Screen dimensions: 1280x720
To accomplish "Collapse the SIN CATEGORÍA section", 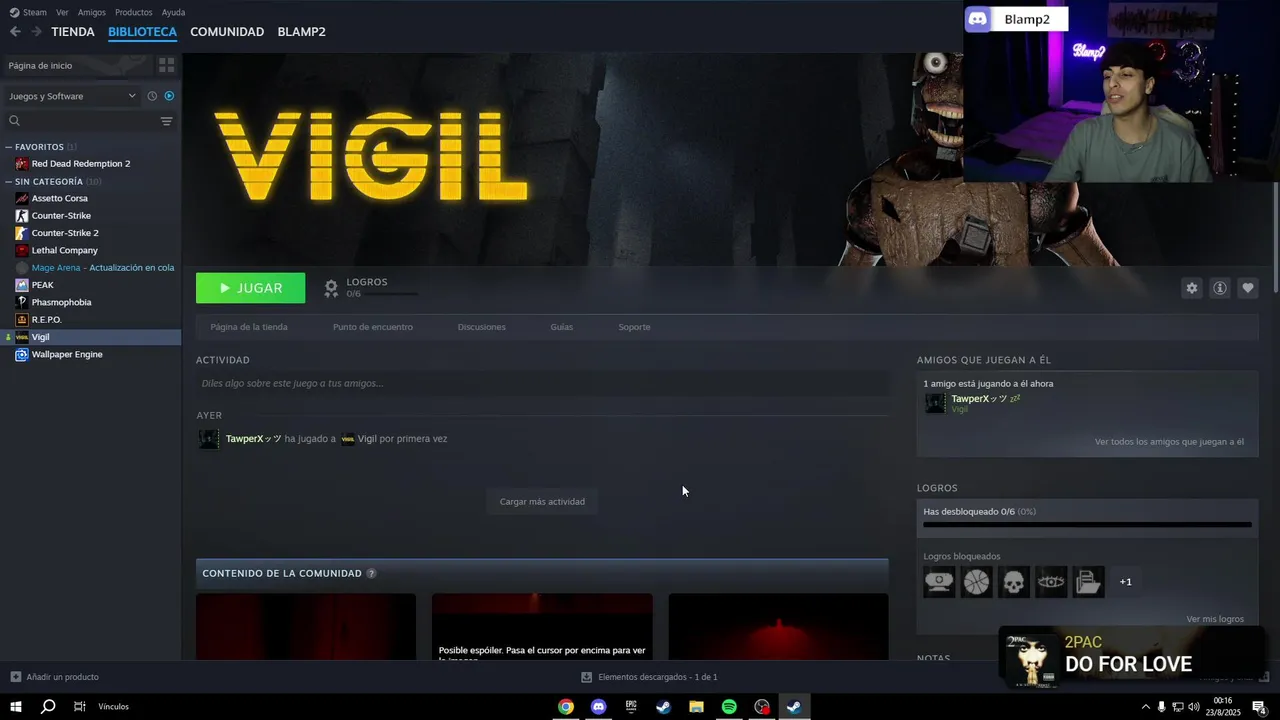I will coord(9,182).
